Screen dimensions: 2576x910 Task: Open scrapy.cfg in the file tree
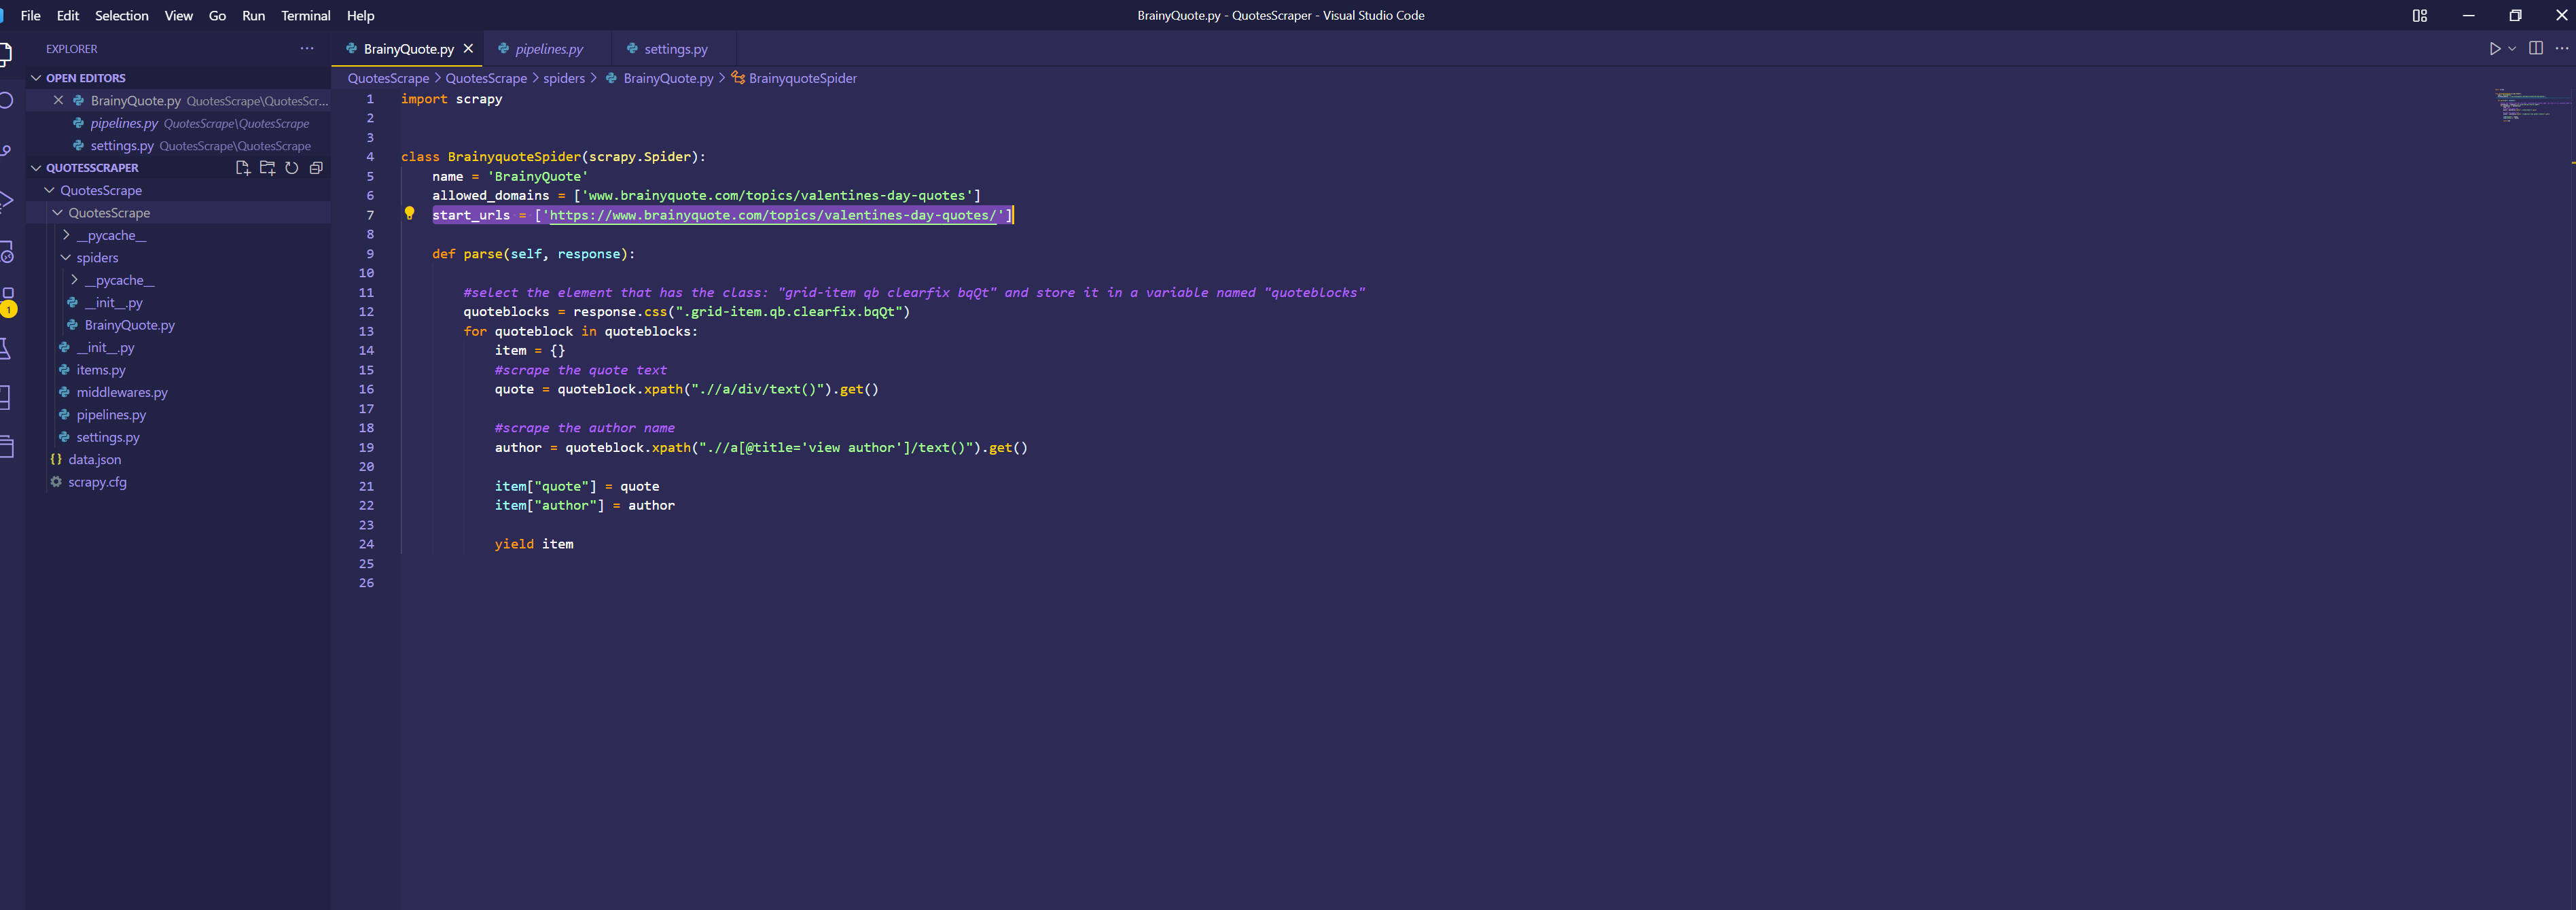point(97,481)
